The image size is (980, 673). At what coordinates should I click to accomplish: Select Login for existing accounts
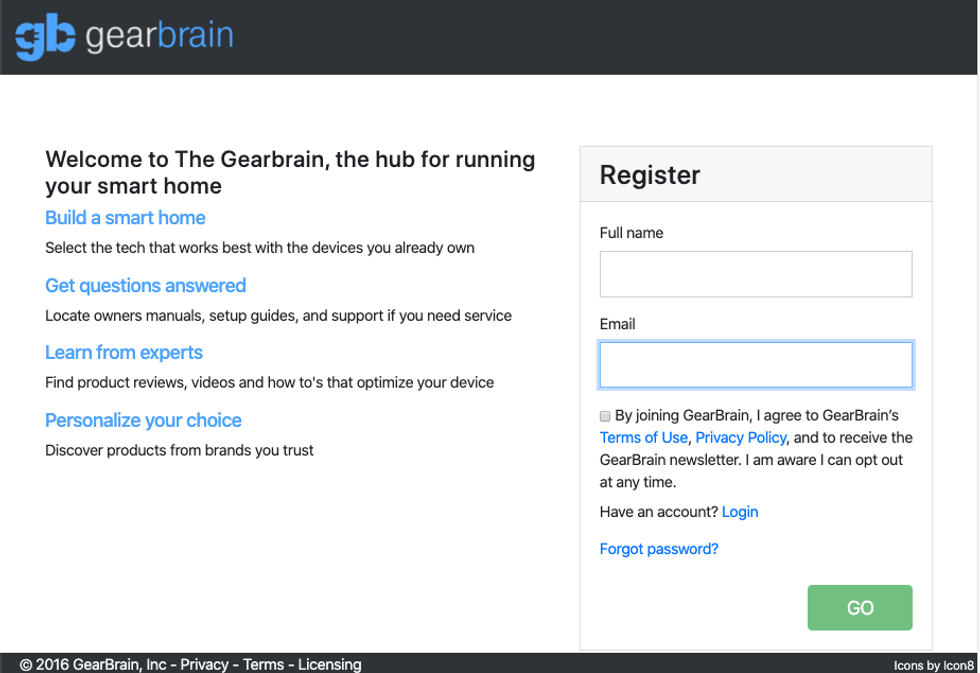740,512
